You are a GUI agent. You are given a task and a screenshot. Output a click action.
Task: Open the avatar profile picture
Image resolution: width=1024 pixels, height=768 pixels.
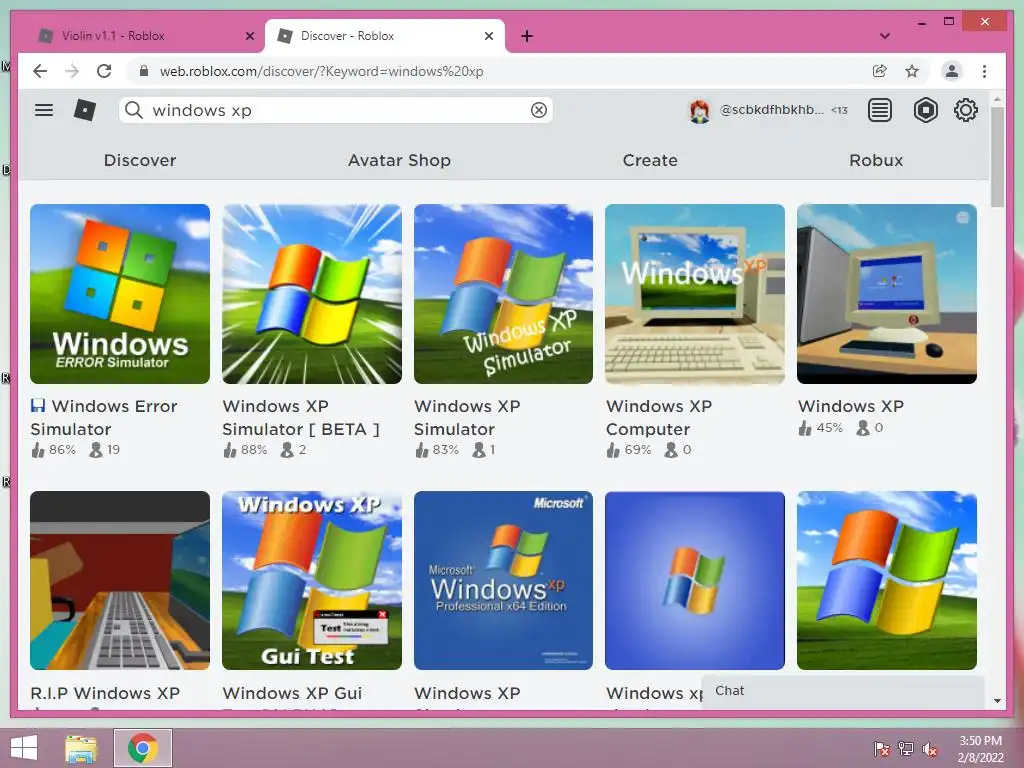click(x=699, y=111)
